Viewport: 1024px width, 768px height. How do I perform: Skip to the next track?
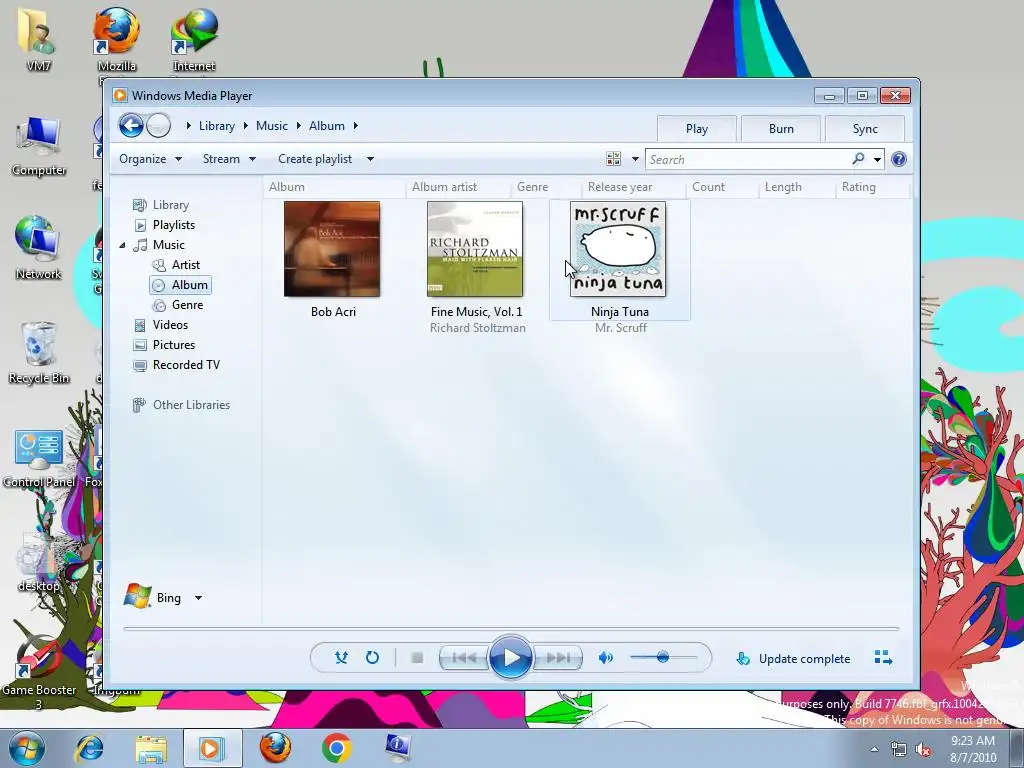point(558,658)
